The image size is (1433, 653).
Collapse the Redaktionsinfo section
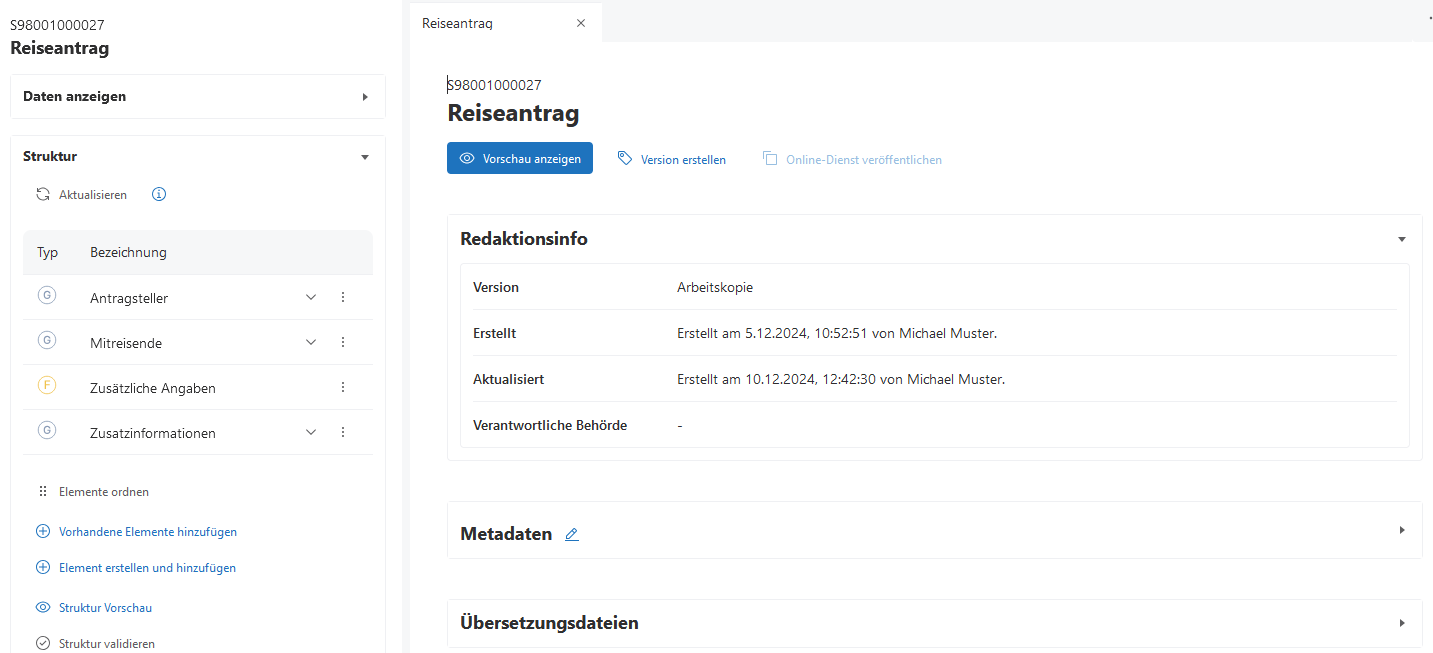(1402, 239)
